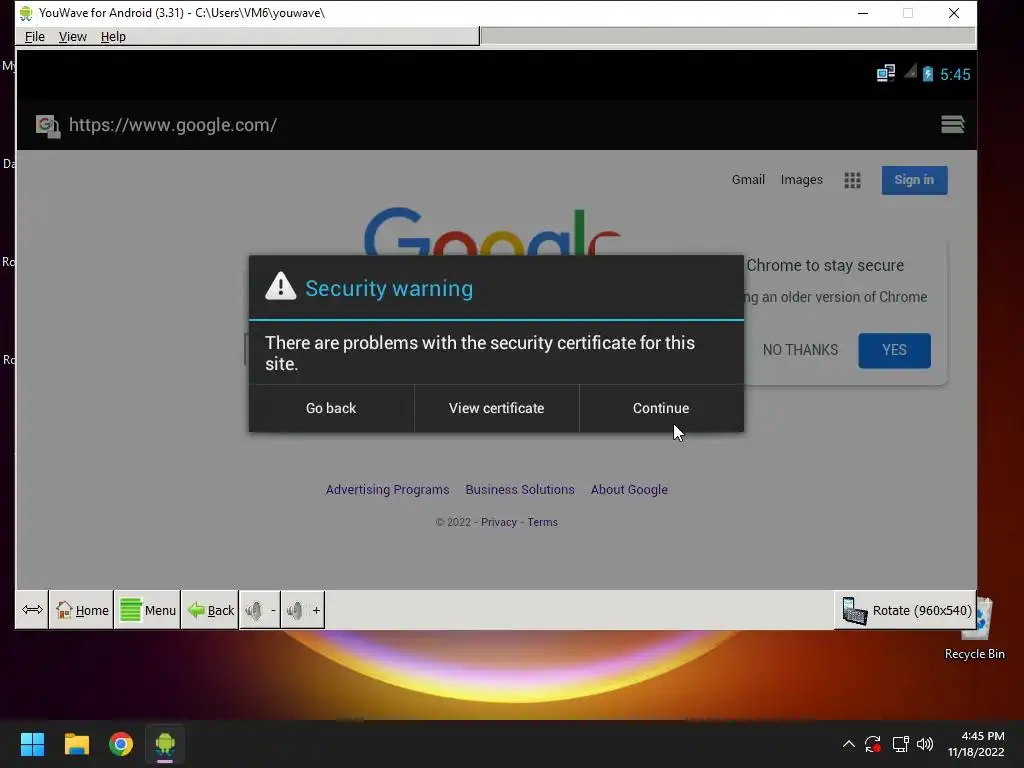This screenshot has height=768, width=1024.
Task: Open the File menu
Action: (35, 37)
